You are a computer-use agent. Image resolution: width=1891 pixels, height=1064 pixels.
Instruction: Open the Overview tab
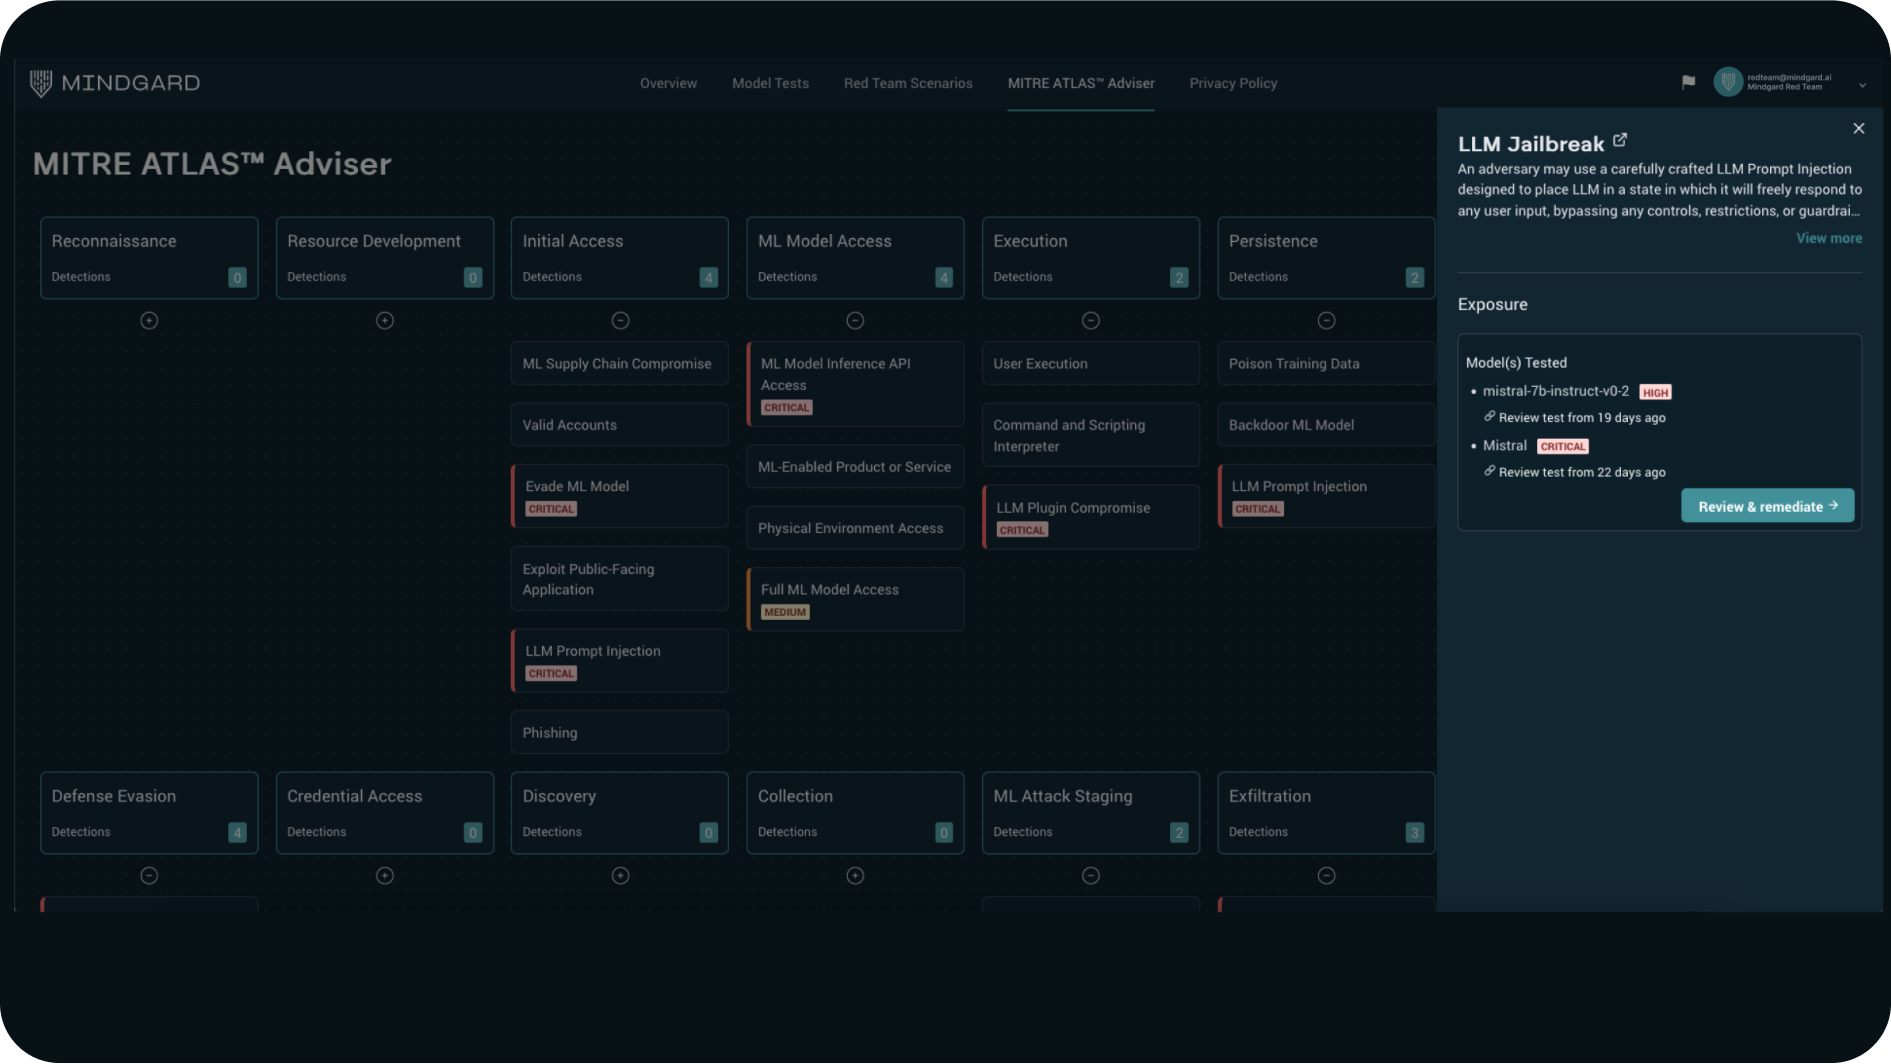[668, 83]
